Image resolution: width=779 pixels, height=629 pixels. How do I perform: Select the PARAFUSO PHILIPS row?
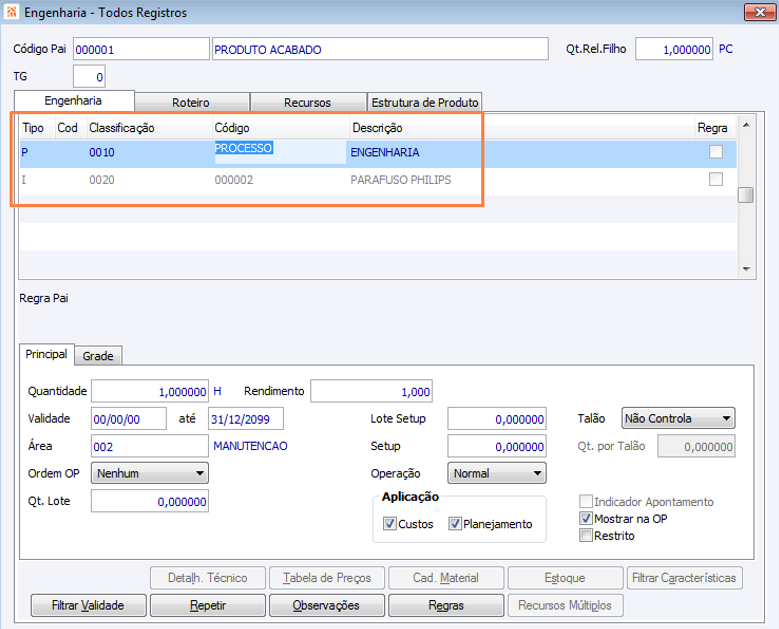pos(378,179)
